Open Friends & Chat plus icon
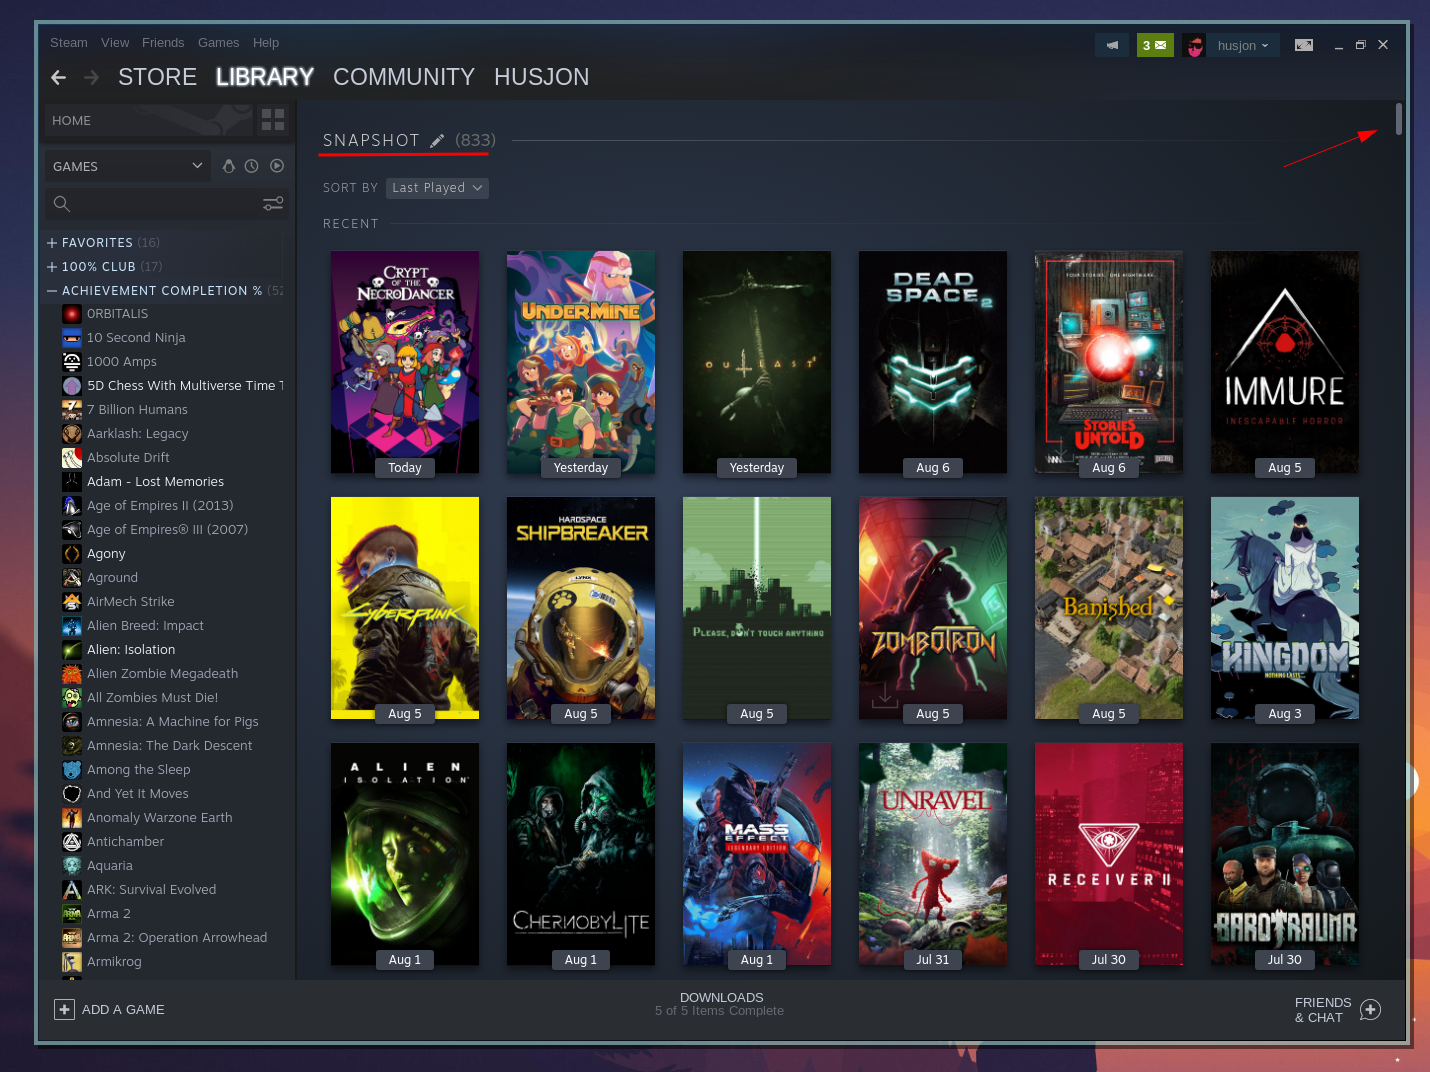The height and width of the screenshot is (1072, 1430). click(1371, 1010)
